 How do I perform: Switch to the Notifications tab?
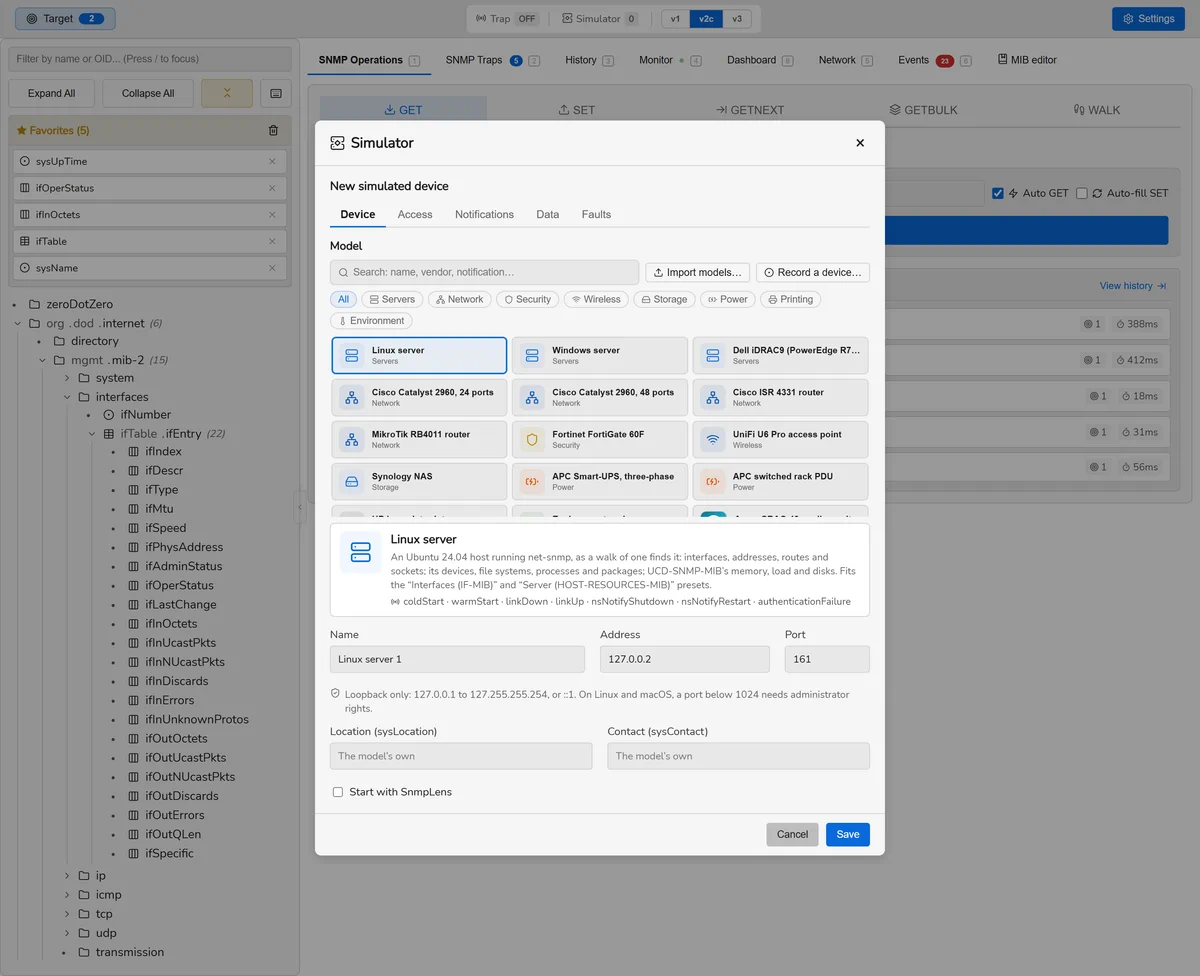coord(484,214)
